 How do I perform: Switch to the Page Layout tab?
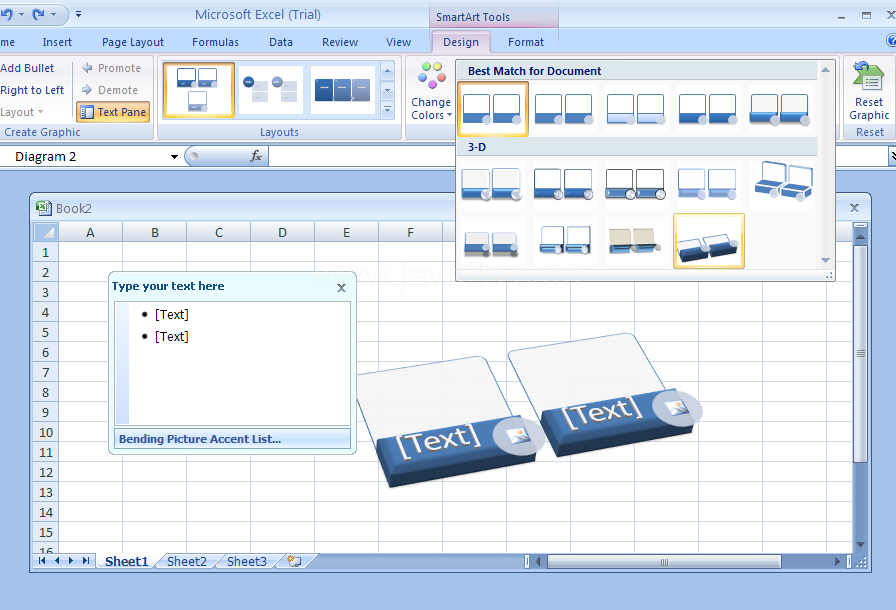coord(133,42)
